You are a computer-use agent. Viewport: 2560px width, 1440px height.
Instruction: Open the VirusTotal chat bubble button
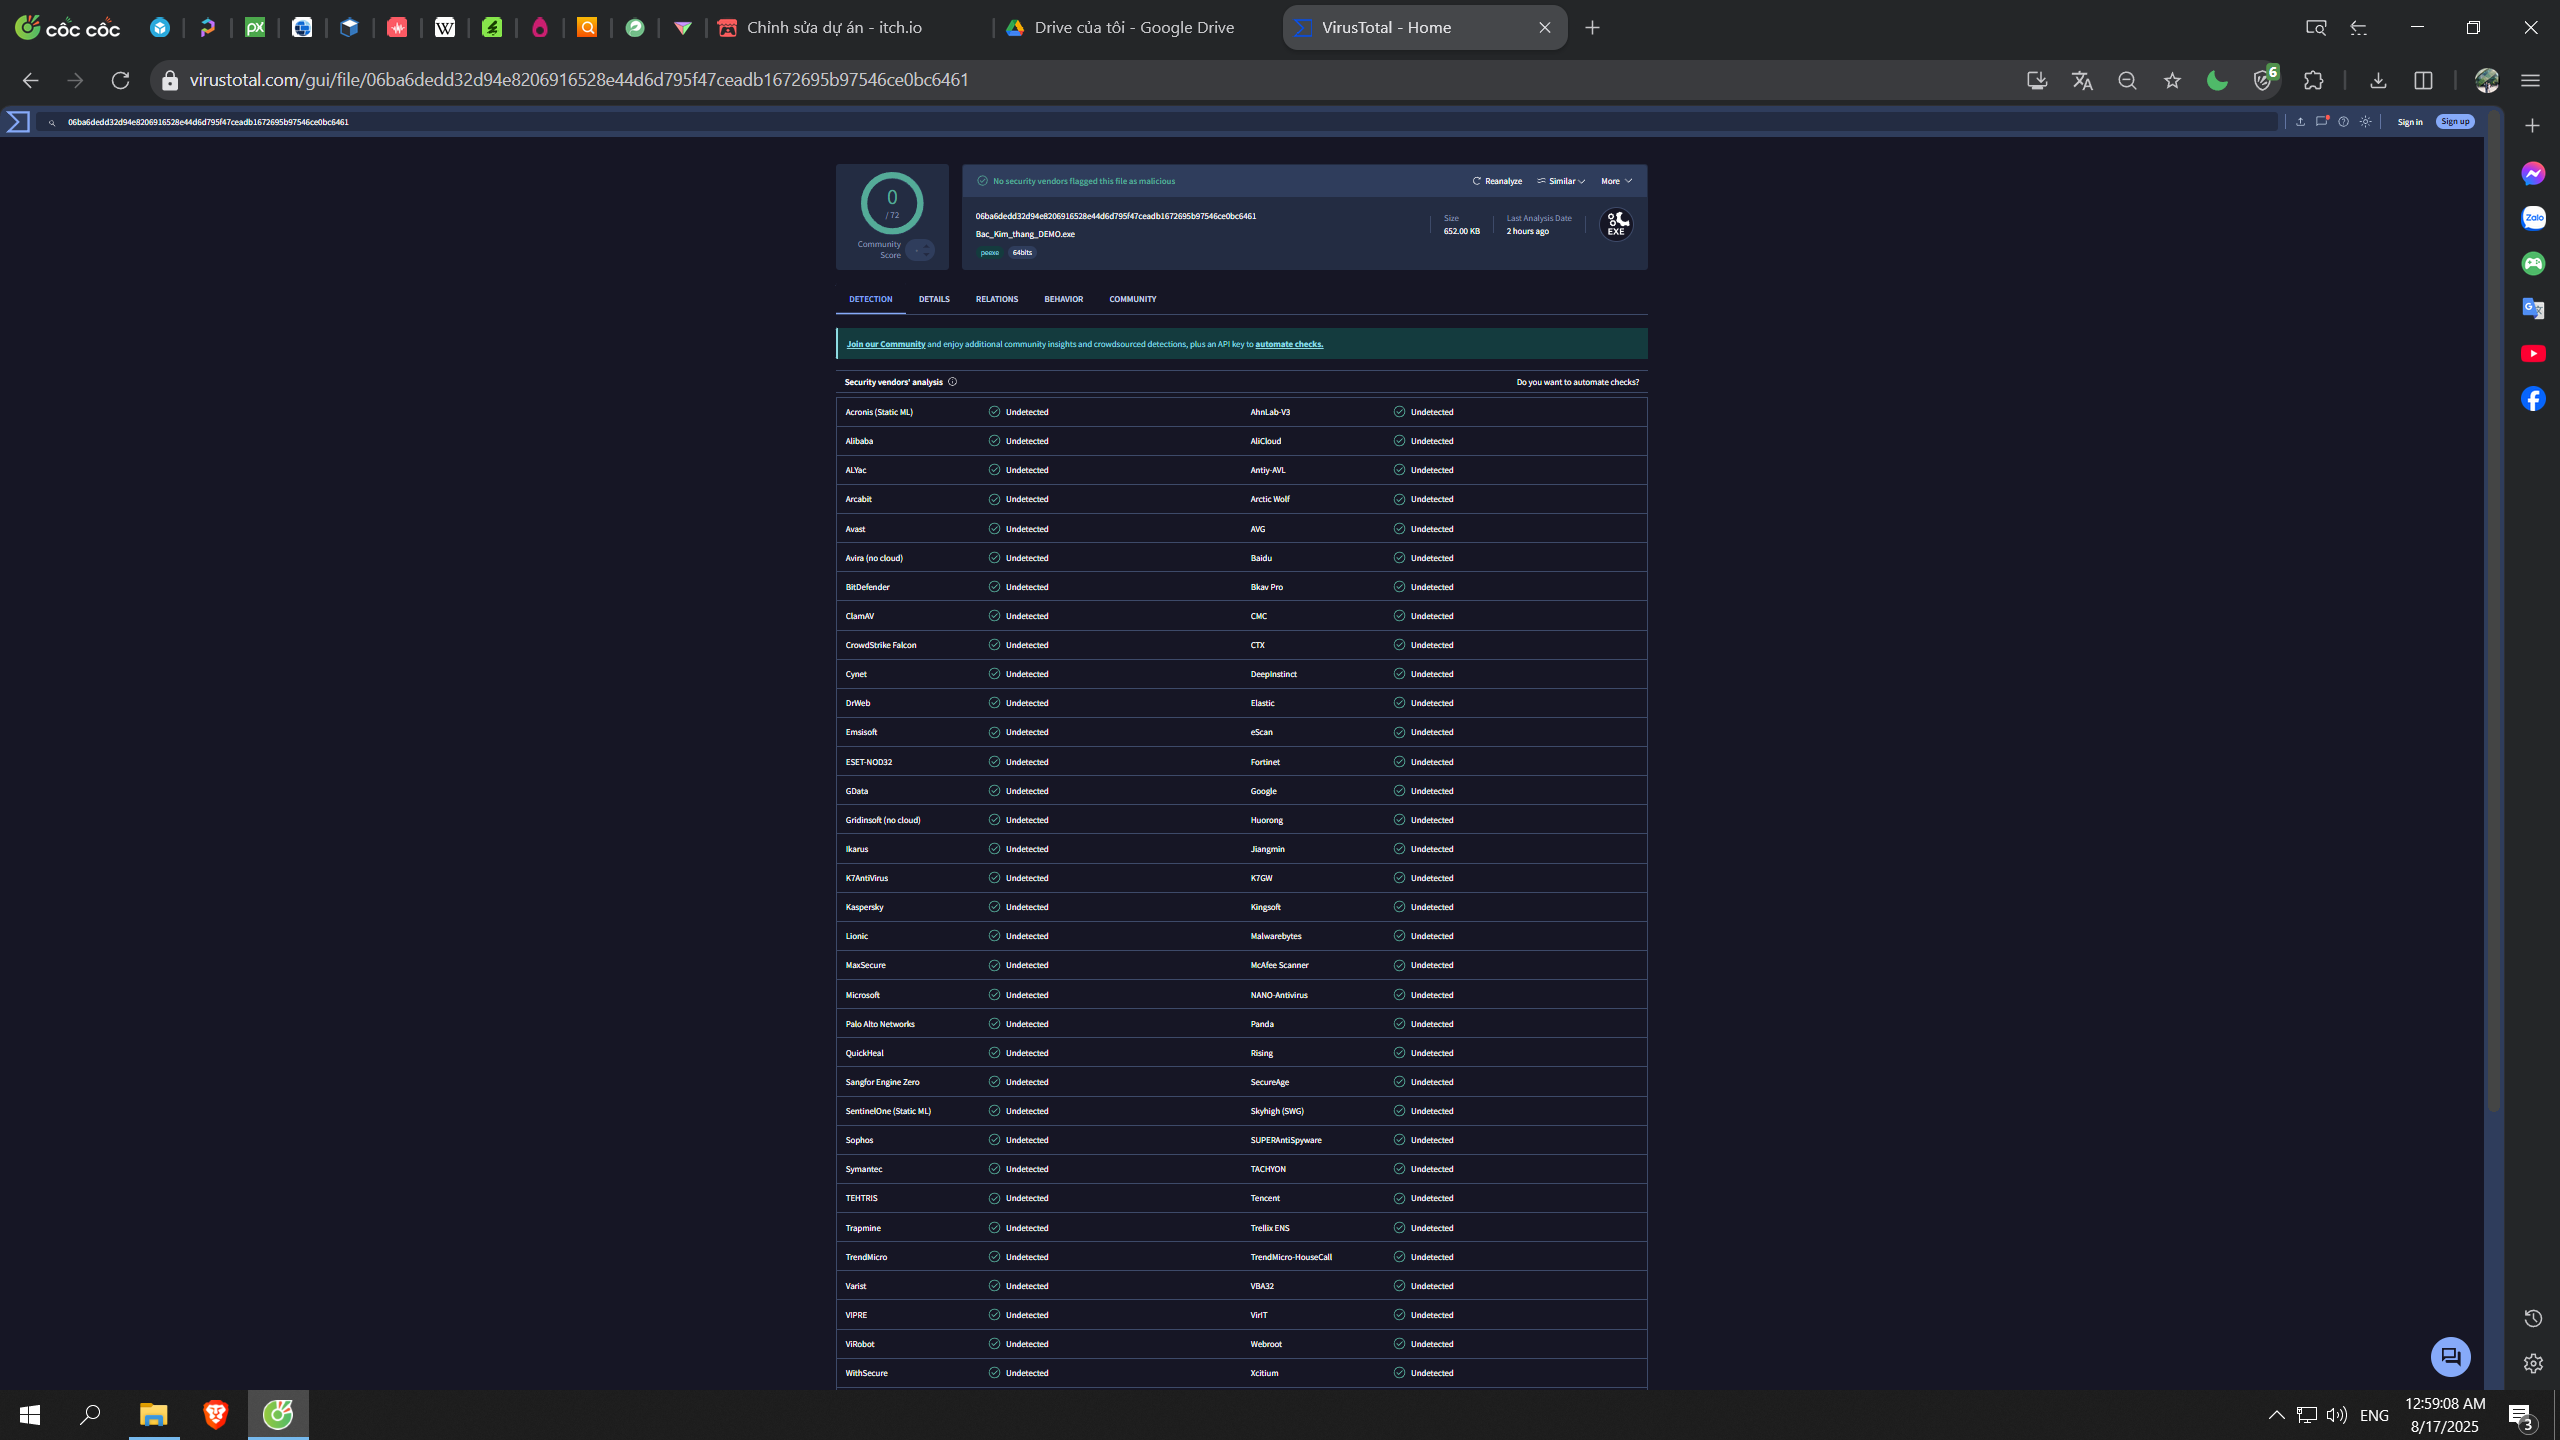[x=2451, y=1357]
